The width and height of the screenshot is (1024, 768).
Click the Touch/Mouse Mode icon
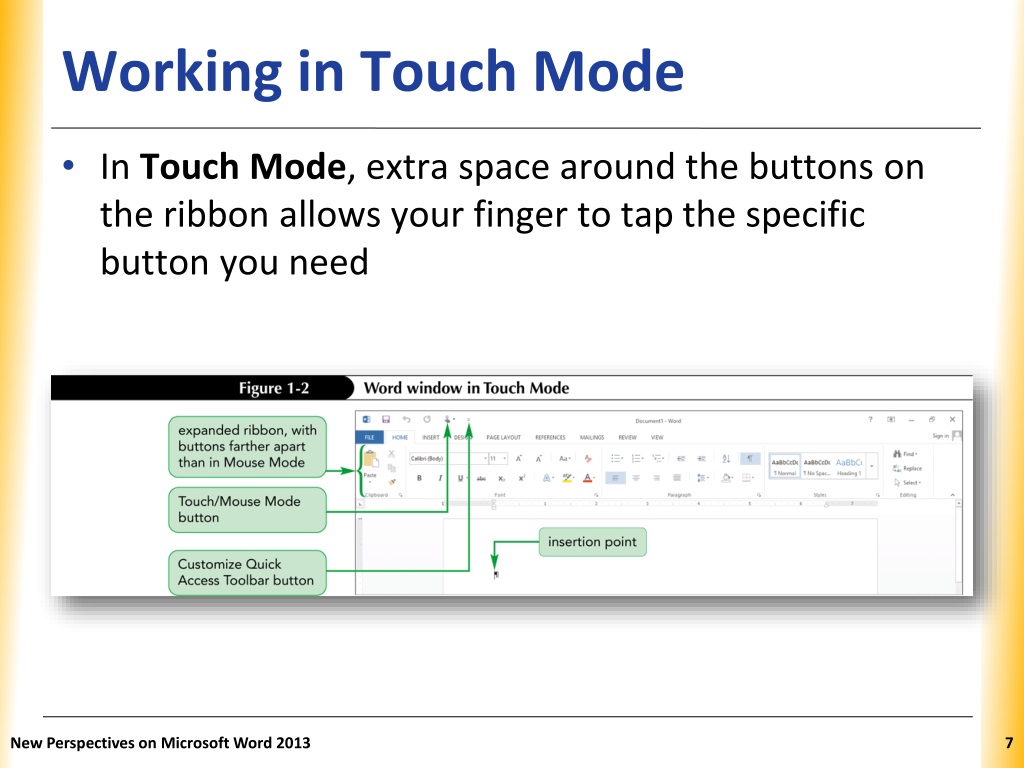tap(448, 420)
